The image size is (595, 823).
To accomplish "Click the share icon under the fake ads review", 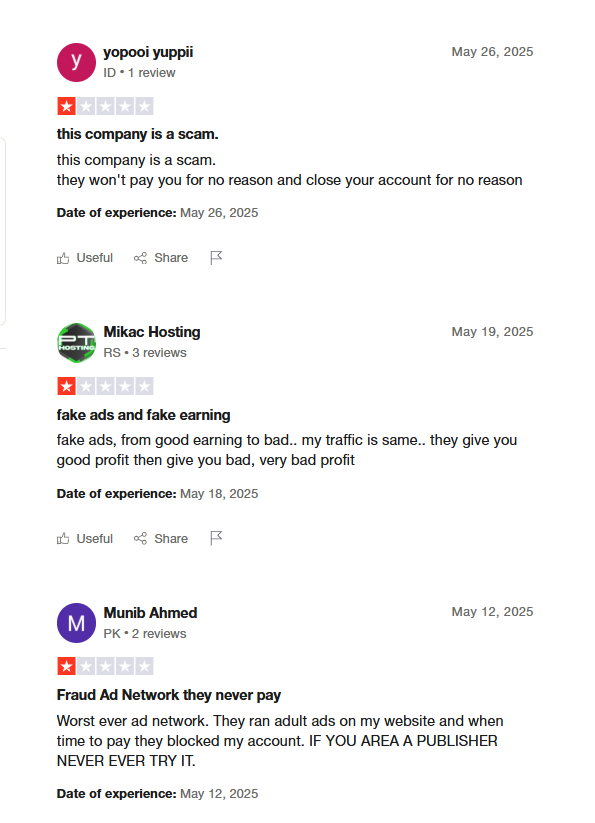I will tap(140, 539).
